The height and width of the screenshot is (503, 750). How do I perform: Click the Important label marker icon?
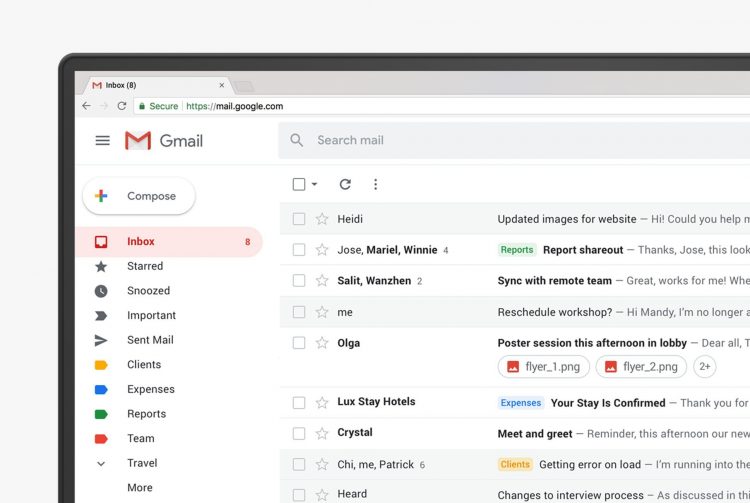pyautogui.click(x=101, y=316)
